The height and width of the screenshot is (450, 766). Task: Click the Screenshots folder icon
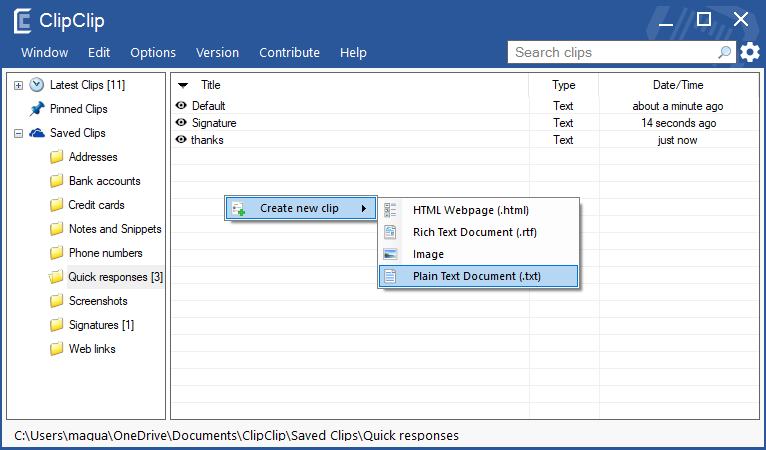57,301
